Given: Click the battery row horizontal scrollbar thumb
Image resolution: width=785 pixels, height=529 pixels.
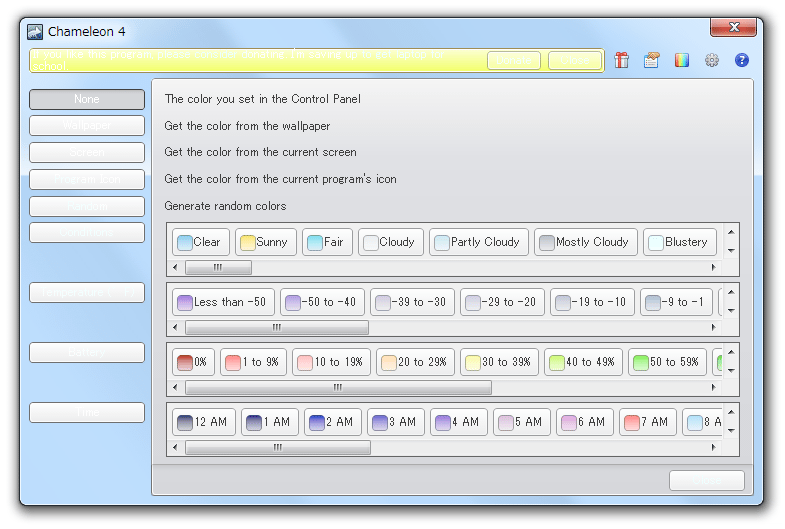Looking at the screenshot, I should [x=338, y=388].
